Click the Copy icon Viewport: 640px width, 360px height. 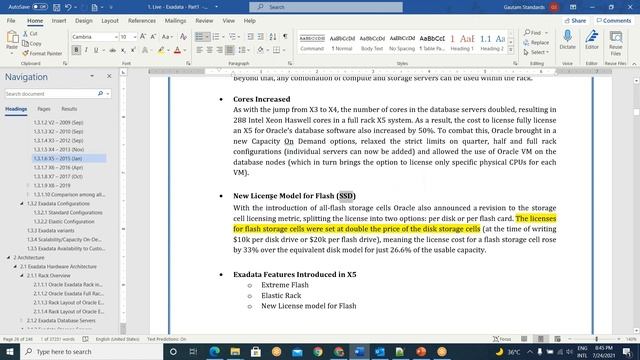[25, 43]
